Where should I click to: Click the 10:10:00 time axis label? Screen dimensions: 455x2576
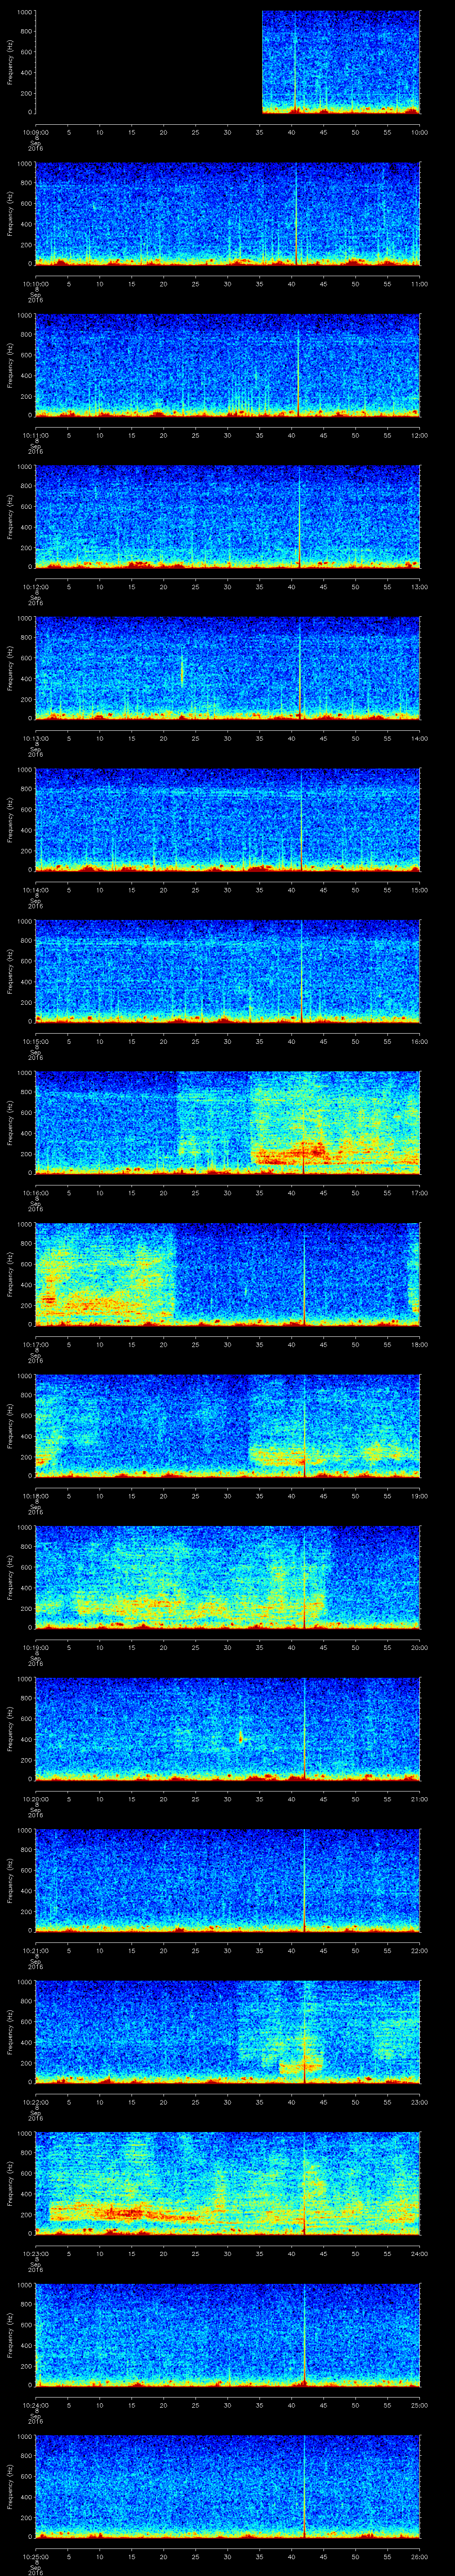36,284
